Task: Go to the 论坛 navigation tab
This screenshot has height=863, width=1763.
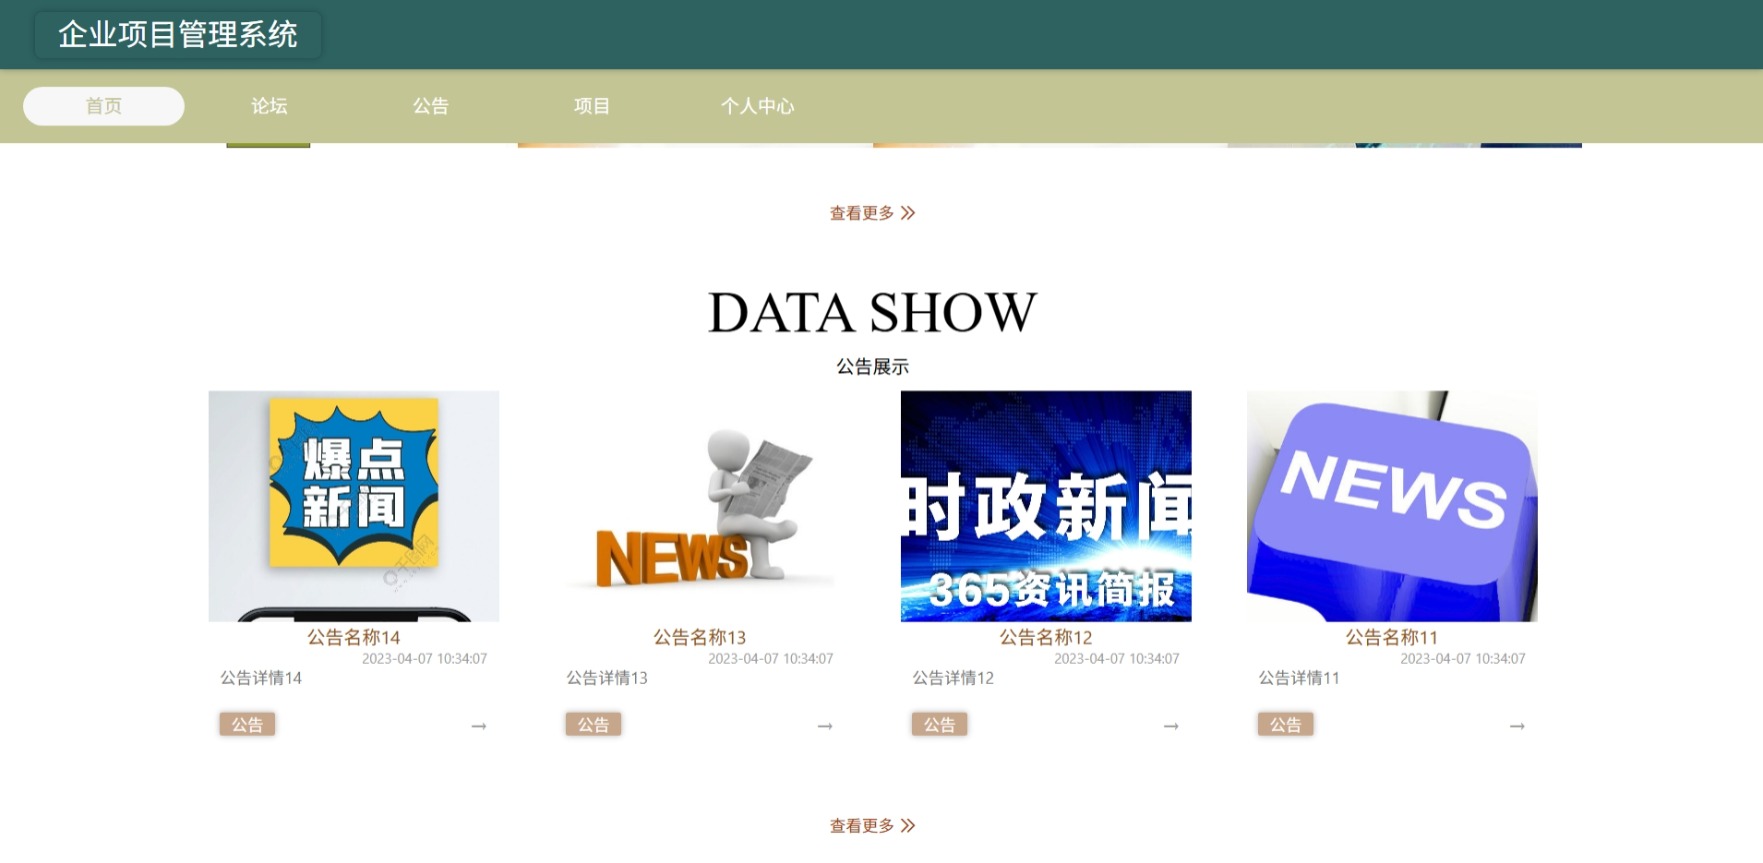Action: coord(269,106)
